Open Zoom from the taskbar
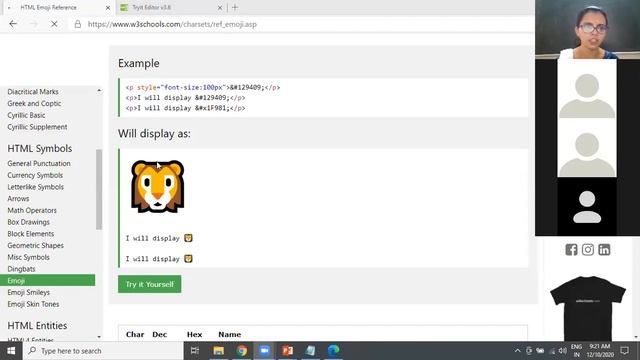 [x=264, y=351]
